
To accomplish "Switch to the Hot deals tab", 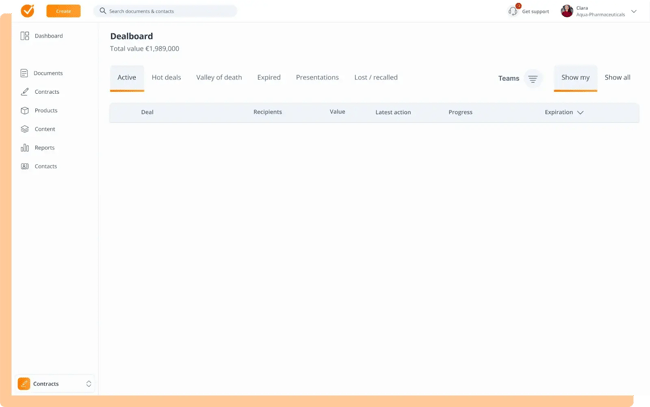I will click(x=166, y=78).
